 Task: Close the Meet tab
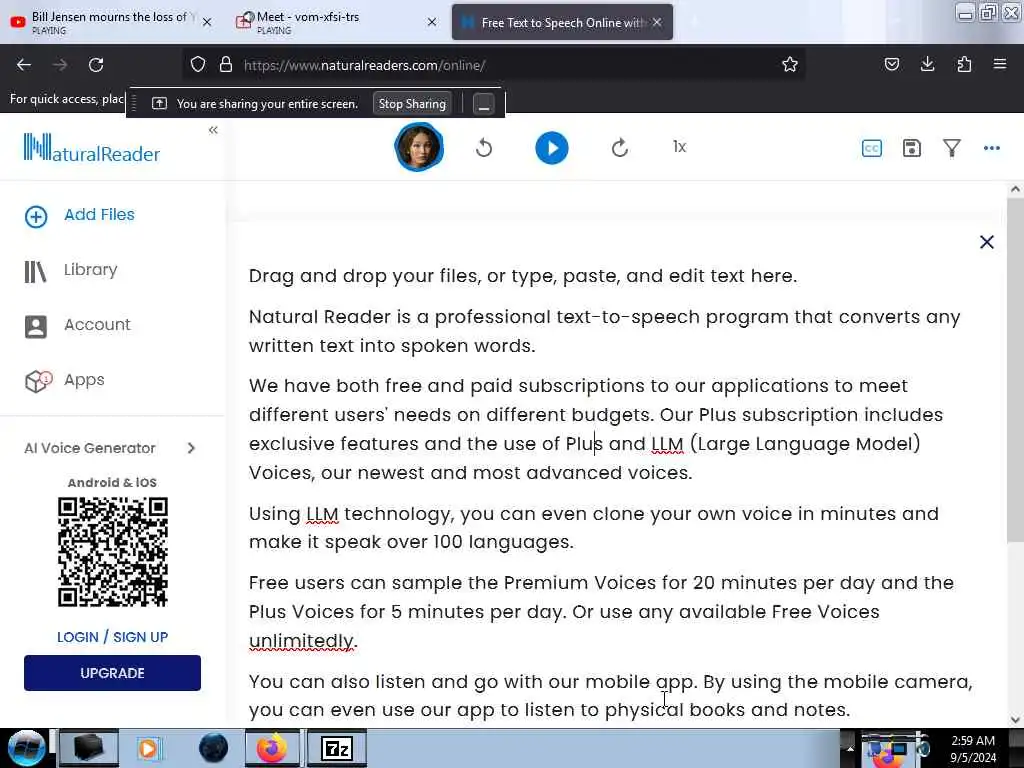click(x=432, y=22)
